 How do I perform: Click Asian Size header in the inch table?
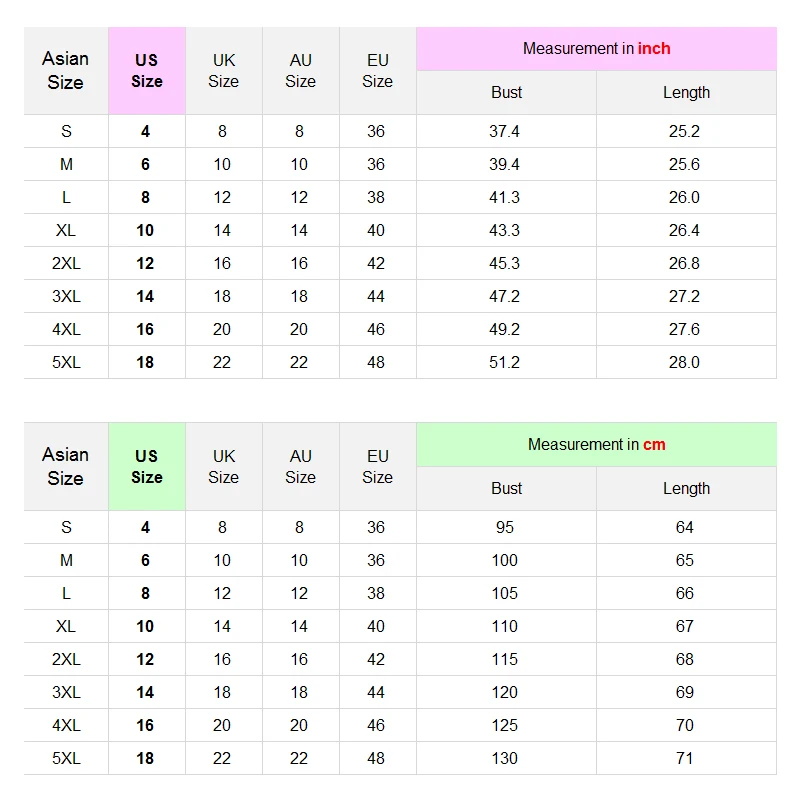pyautogui.click(x=66, y=70)
